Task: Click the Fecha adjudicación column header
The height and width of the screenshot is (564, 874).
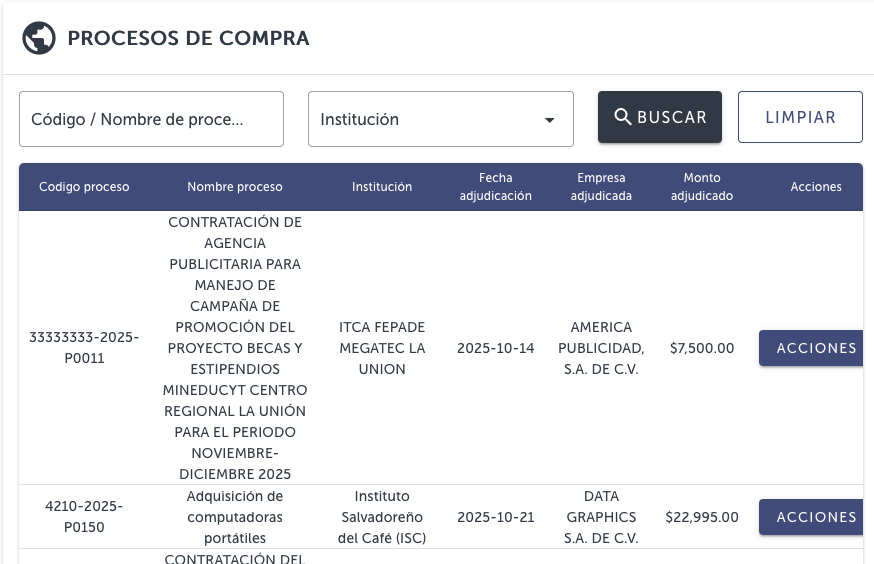Action: pos(495,187)
